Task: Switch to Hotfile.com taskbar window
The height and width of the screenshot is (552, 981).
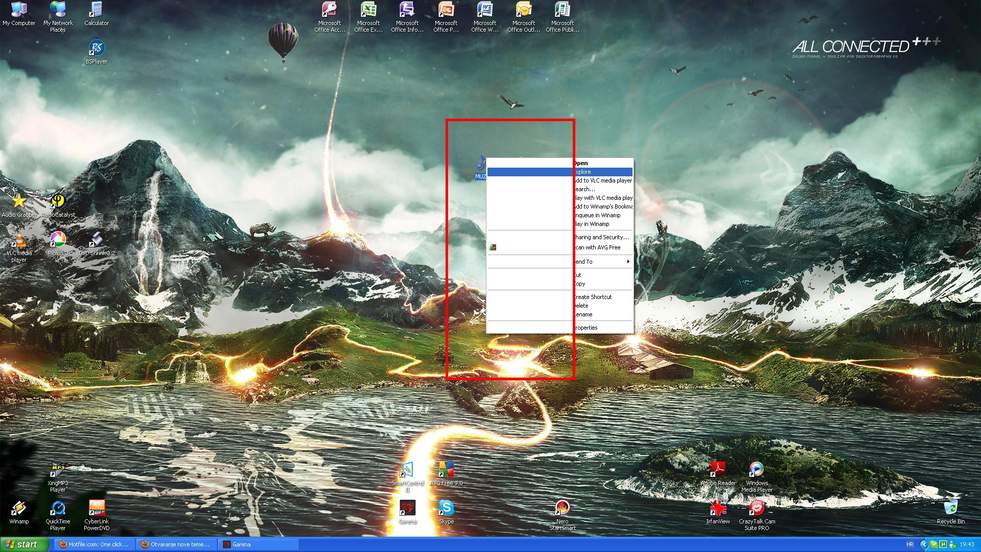Action: pos(93,544)
